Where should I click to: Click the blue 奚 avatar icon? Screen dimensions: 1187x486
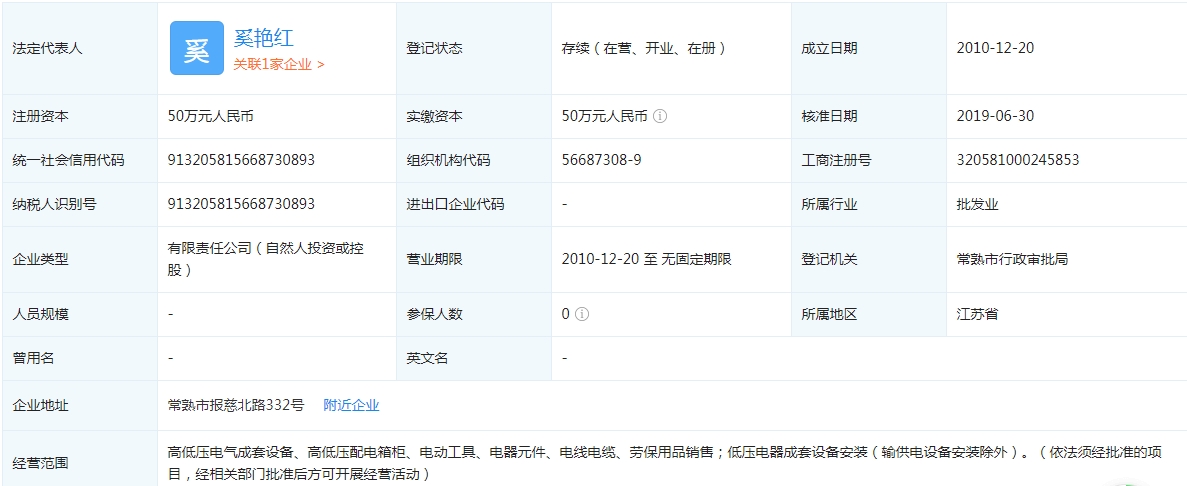[196, 48]
